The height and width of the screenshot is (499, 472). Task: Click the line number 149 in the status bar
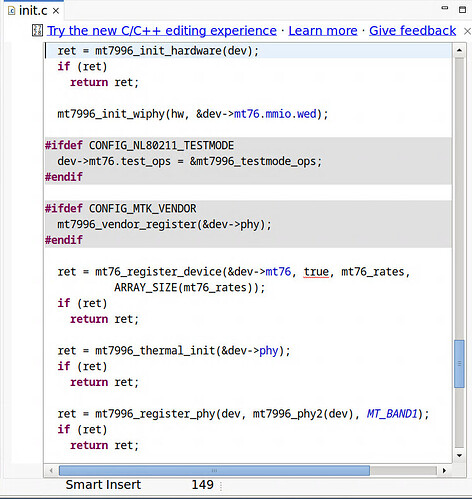(203, 485)
